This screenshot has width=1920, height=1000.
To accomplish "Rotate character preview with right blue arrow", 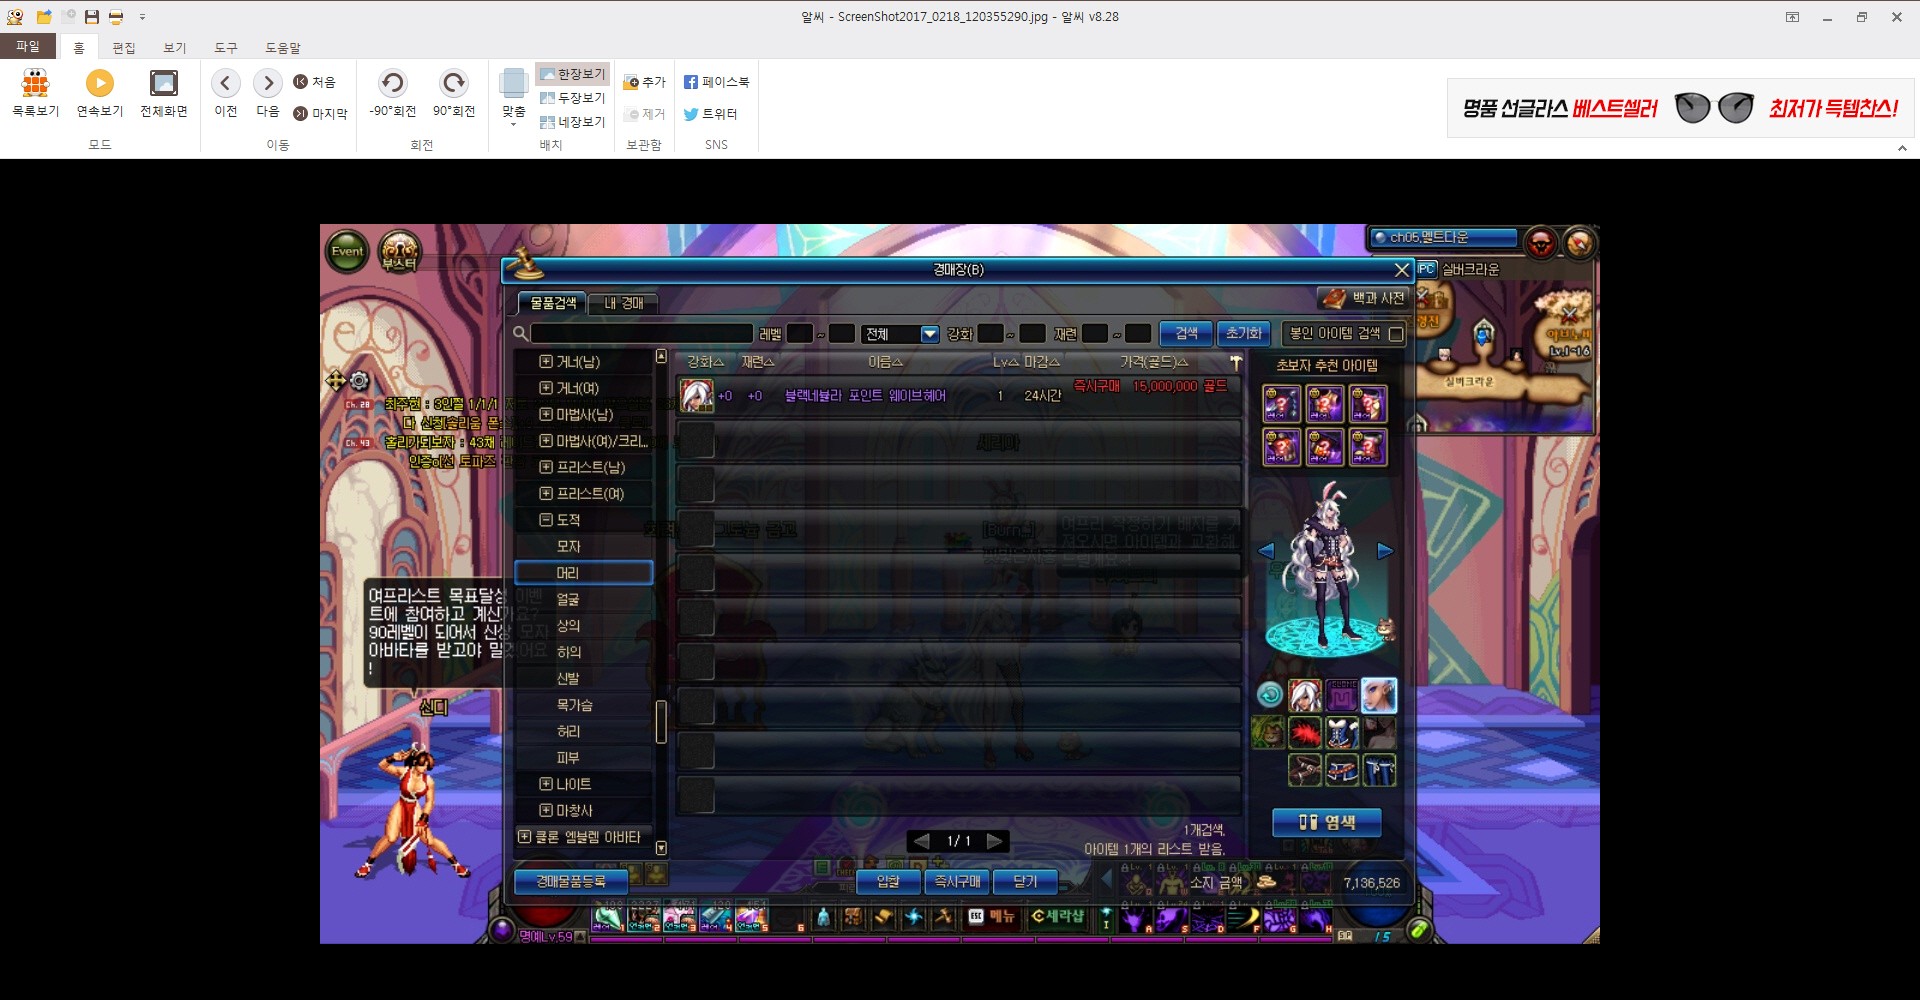I will pyautogui.click(x=1385, y=551).
